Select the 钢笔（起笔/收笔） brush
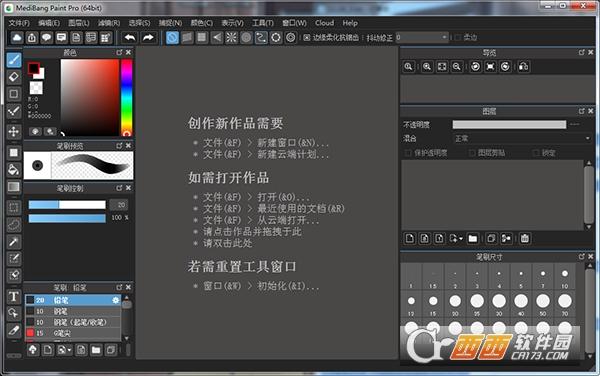 pos(73,322)
